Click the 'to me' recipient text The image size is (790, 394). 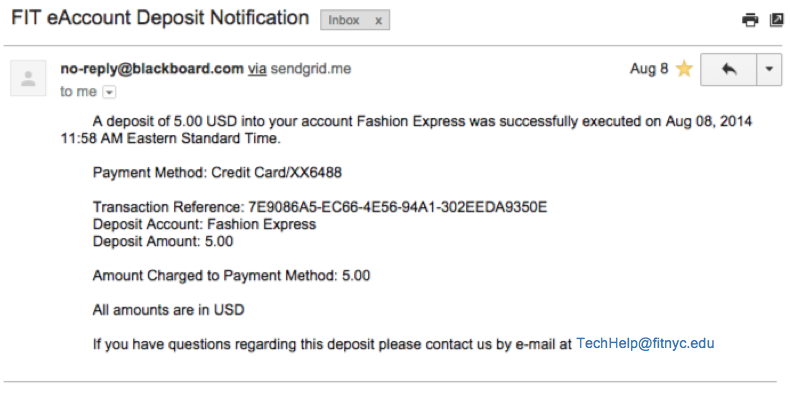point(79,92)
